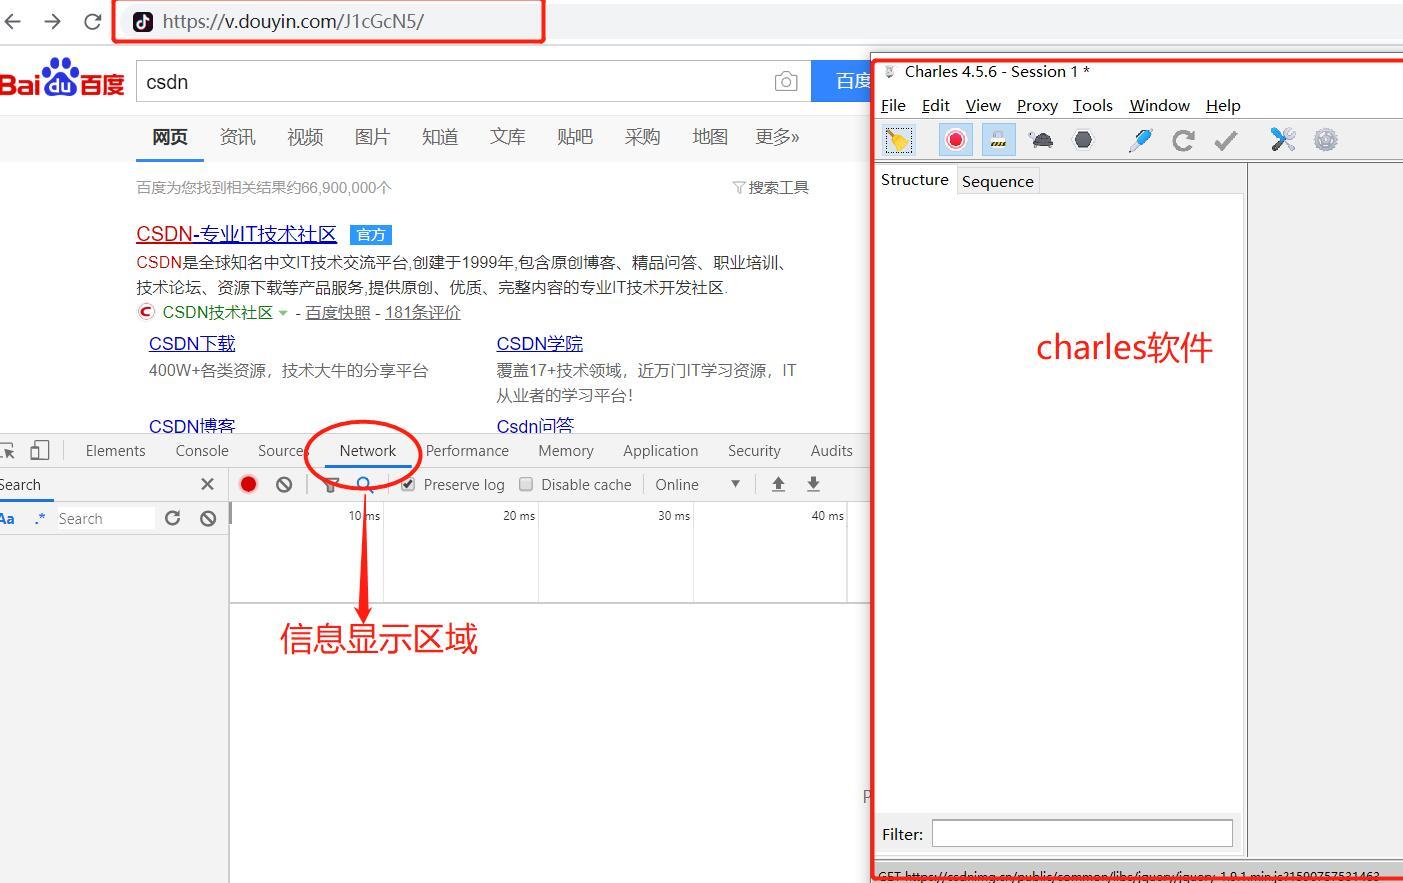Click DevTools network search magnifier icon
This screenshot has height=883, width=1403.
click(365, 484)
